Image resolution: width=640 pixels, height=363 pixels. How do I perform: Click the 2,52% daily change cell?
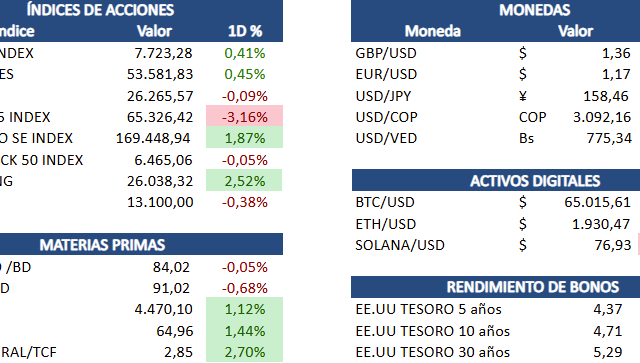pyautogui.click(x=244, y=181)
